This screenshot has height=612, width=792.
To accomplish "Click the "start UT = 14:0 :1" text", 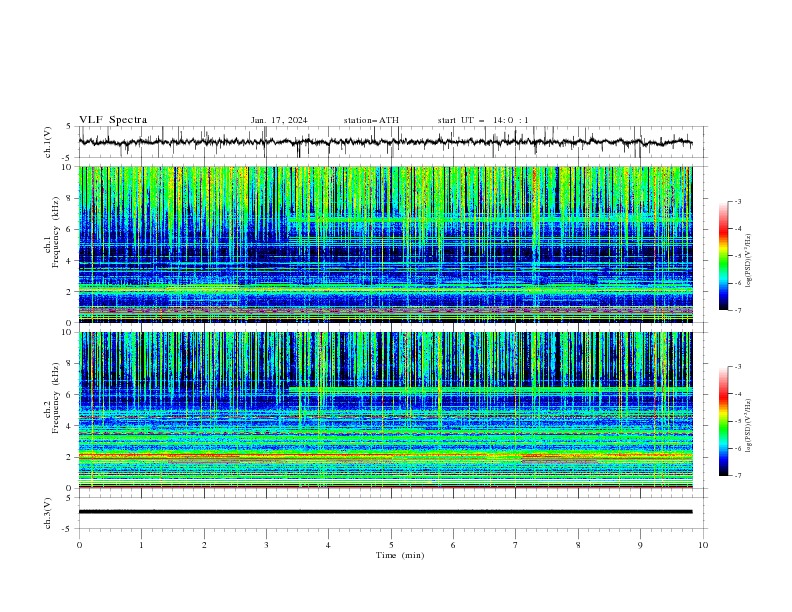I will (483, 120).
